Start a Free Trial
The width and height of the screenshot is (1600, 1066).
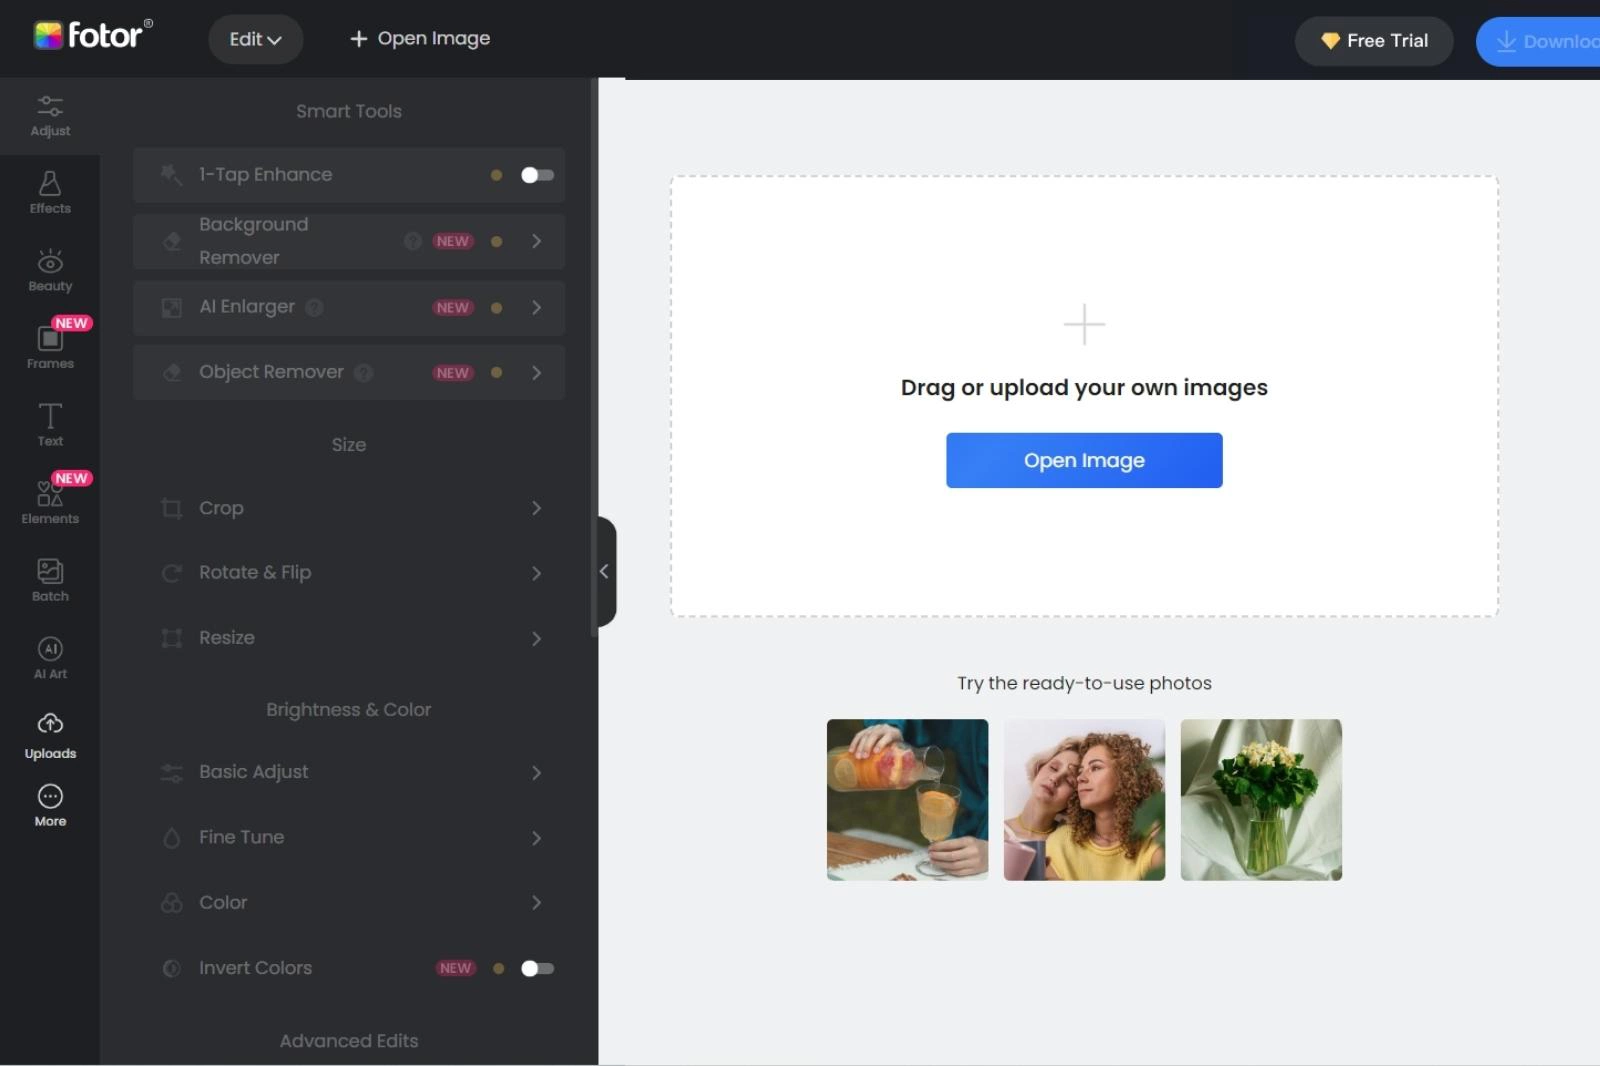pyautogui.click(x=1373, y=41)
